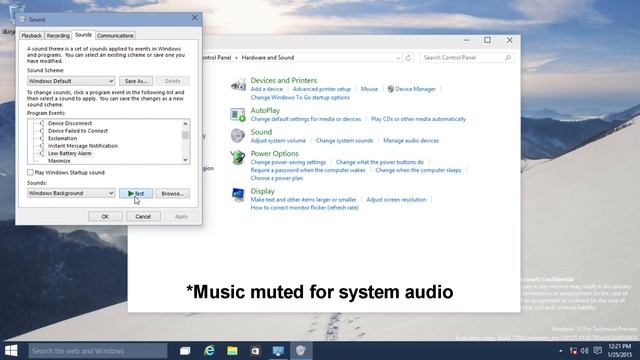Click the speaker icon next to Device Disconnect
Viewport: 640px width, 360px height.
42,123
